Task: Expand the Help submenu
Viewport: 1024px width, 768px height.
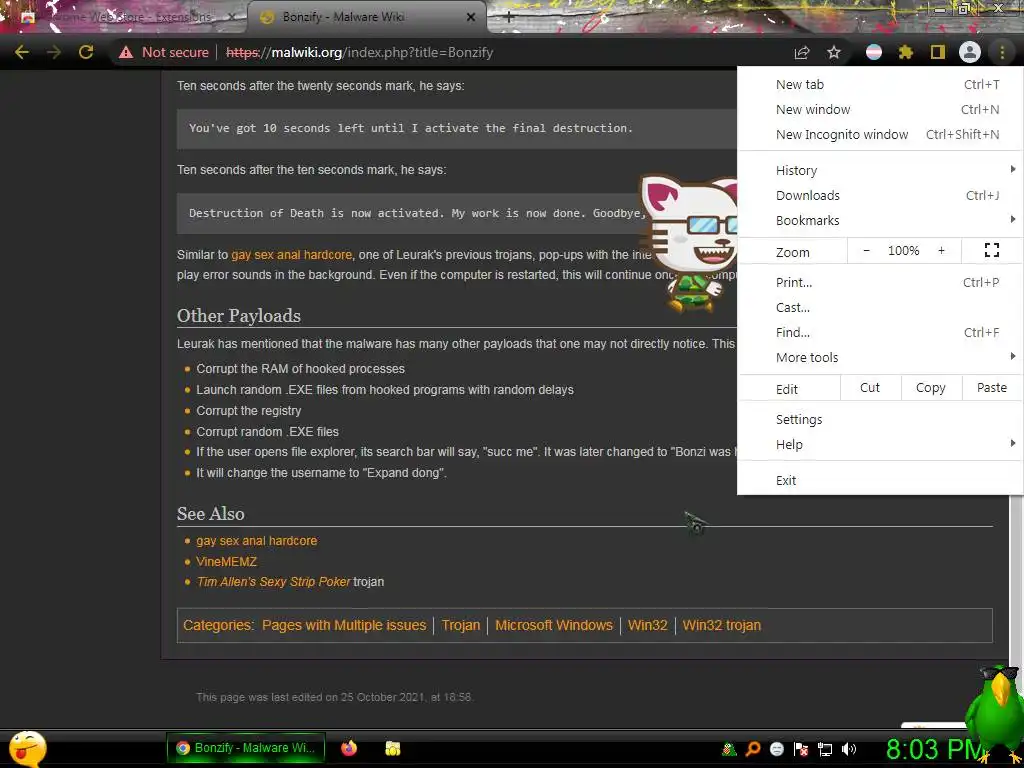Action: 880,444
